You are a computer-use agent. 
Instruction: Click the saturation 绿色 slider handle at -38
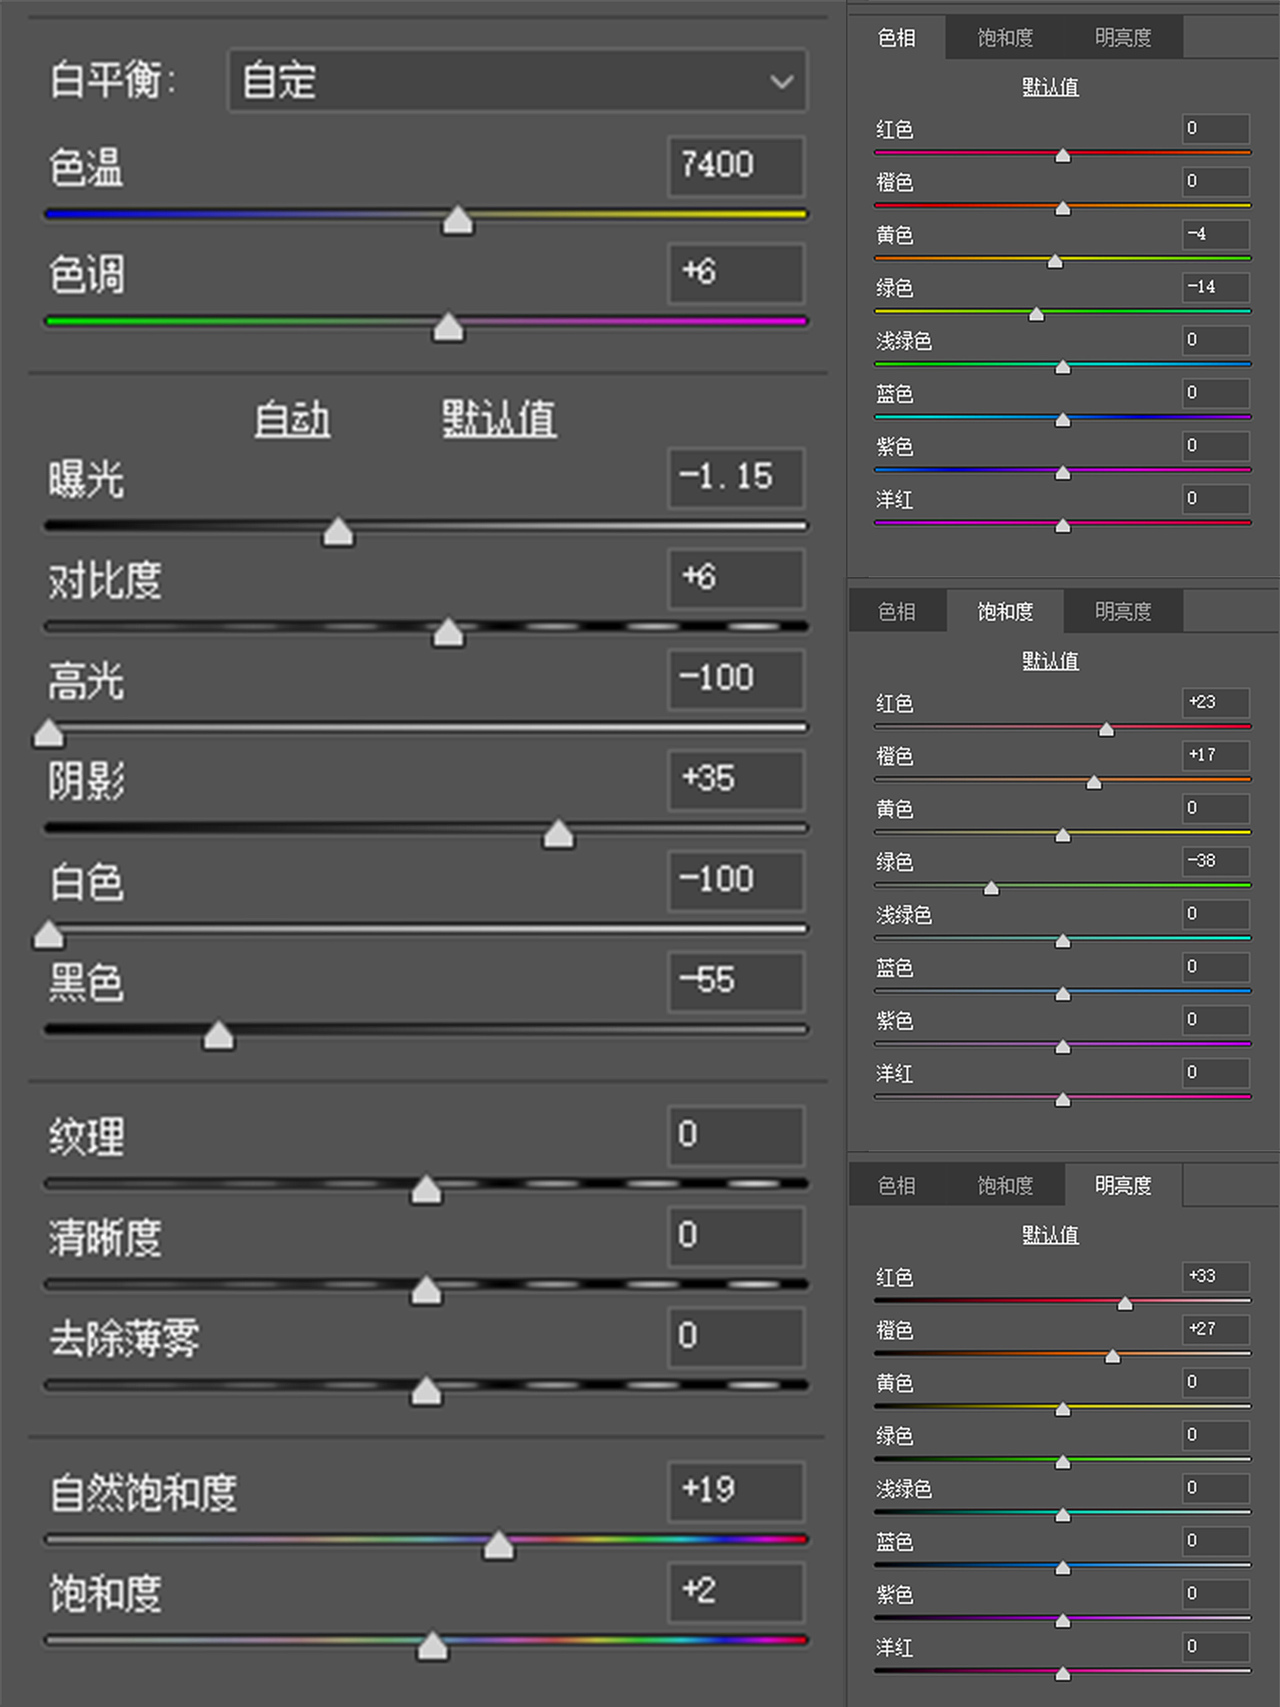(991, 888)
